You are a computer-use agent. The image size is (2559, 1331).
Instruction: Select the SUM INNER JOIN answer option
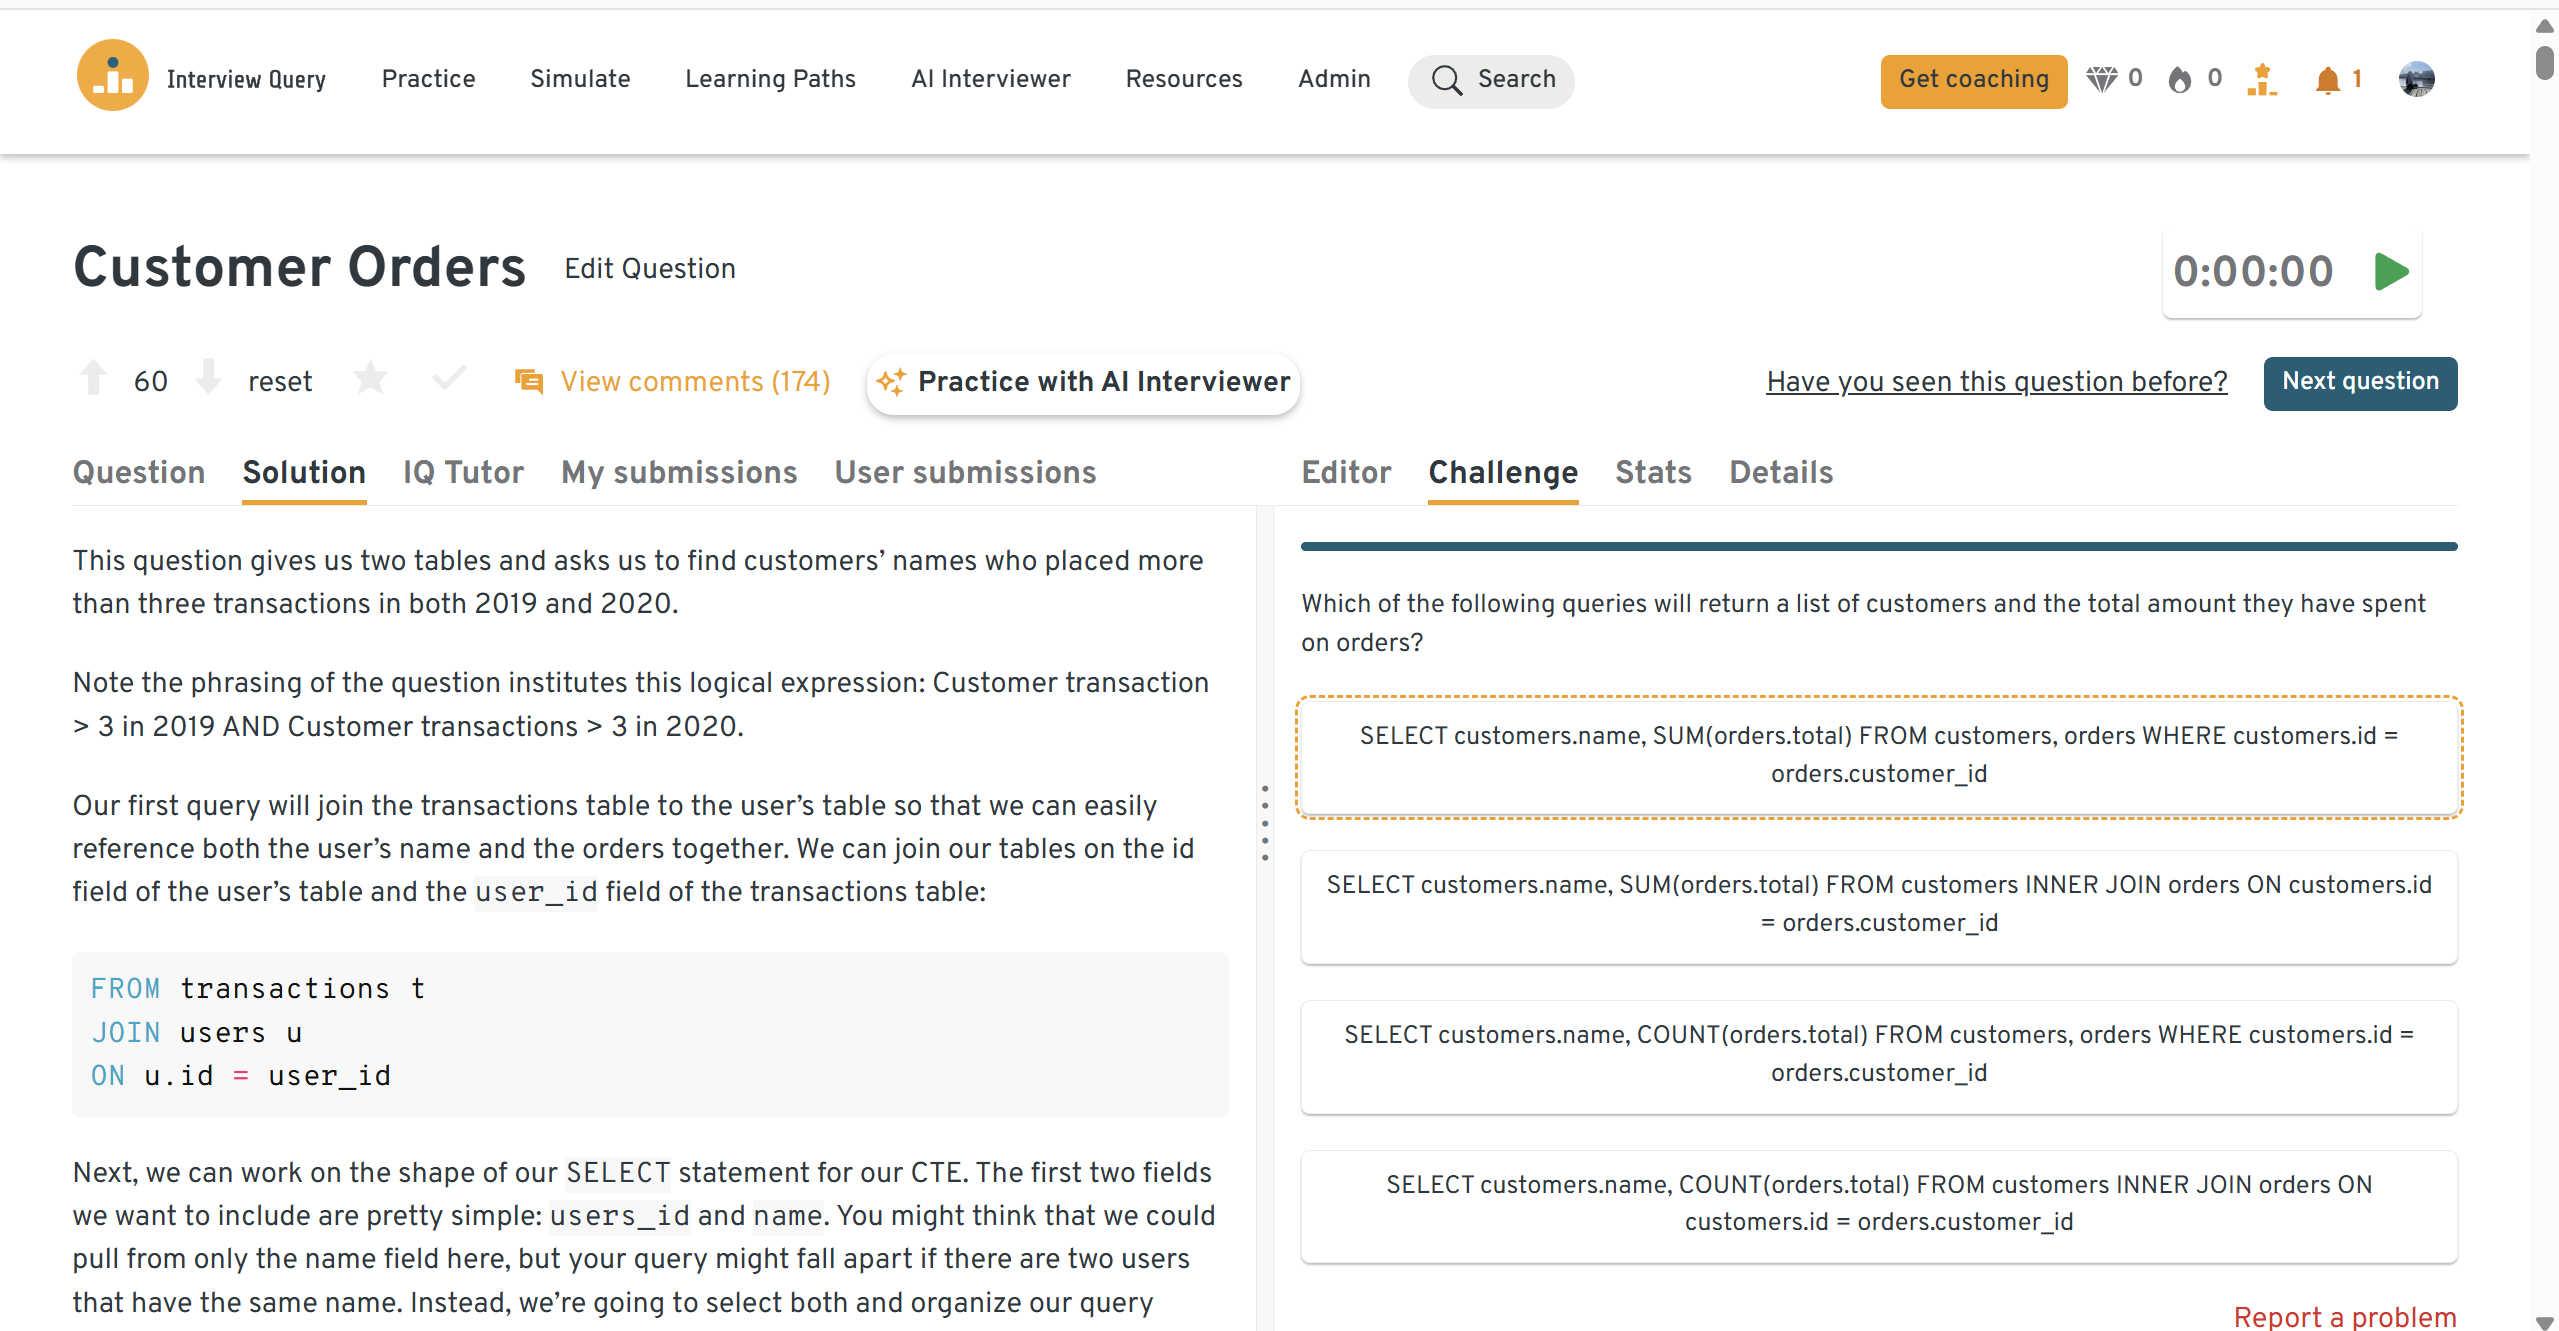coord(1878,904)
